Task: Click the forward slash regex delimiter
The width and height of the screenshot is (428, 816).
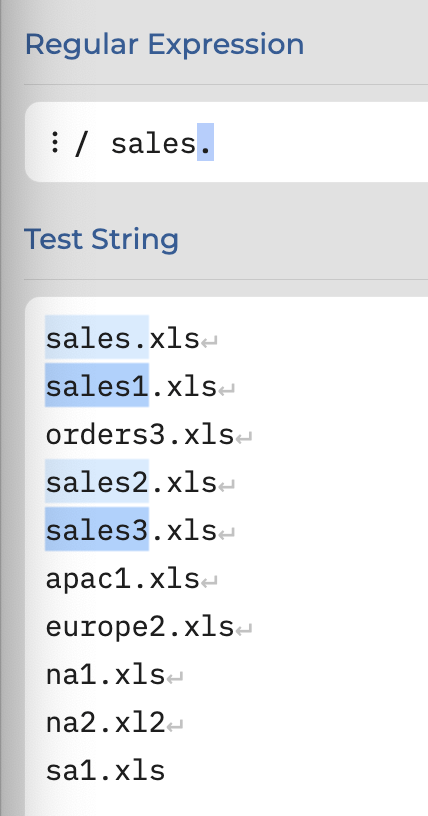Action: tap(80, 144)
